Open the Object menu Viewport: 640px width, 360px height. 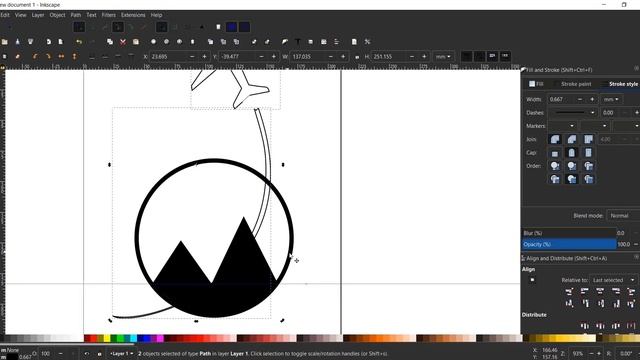[x=57, y=15]
